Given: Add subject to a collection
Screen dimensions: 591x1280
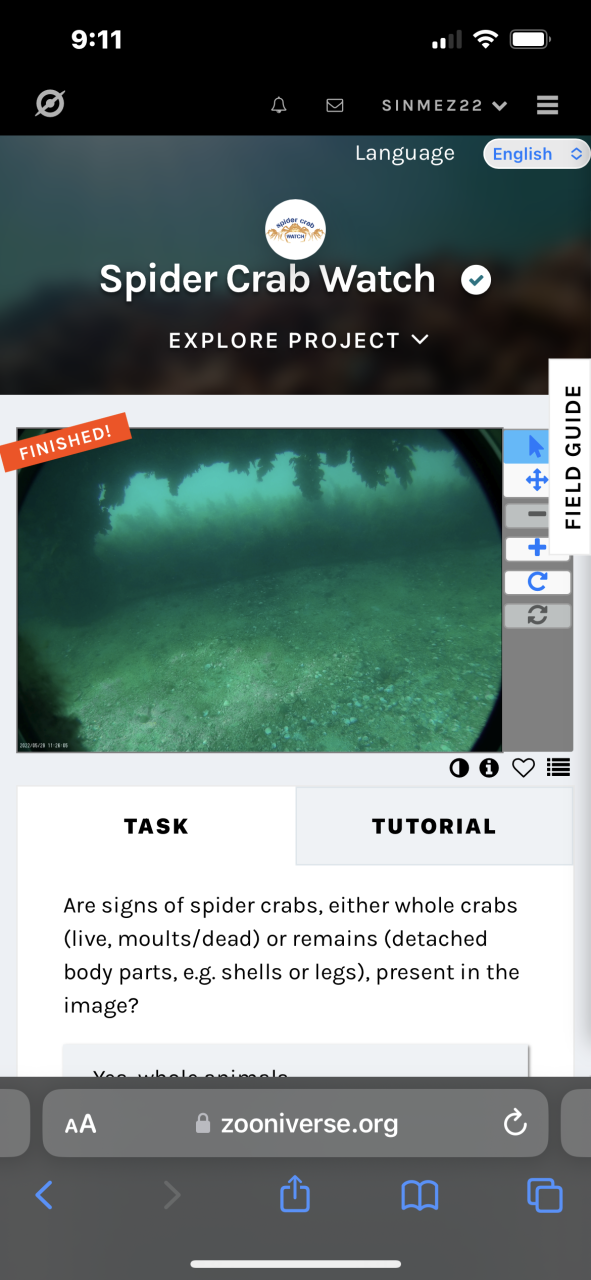Looking at the screenshot, I should tap(558, 768).
